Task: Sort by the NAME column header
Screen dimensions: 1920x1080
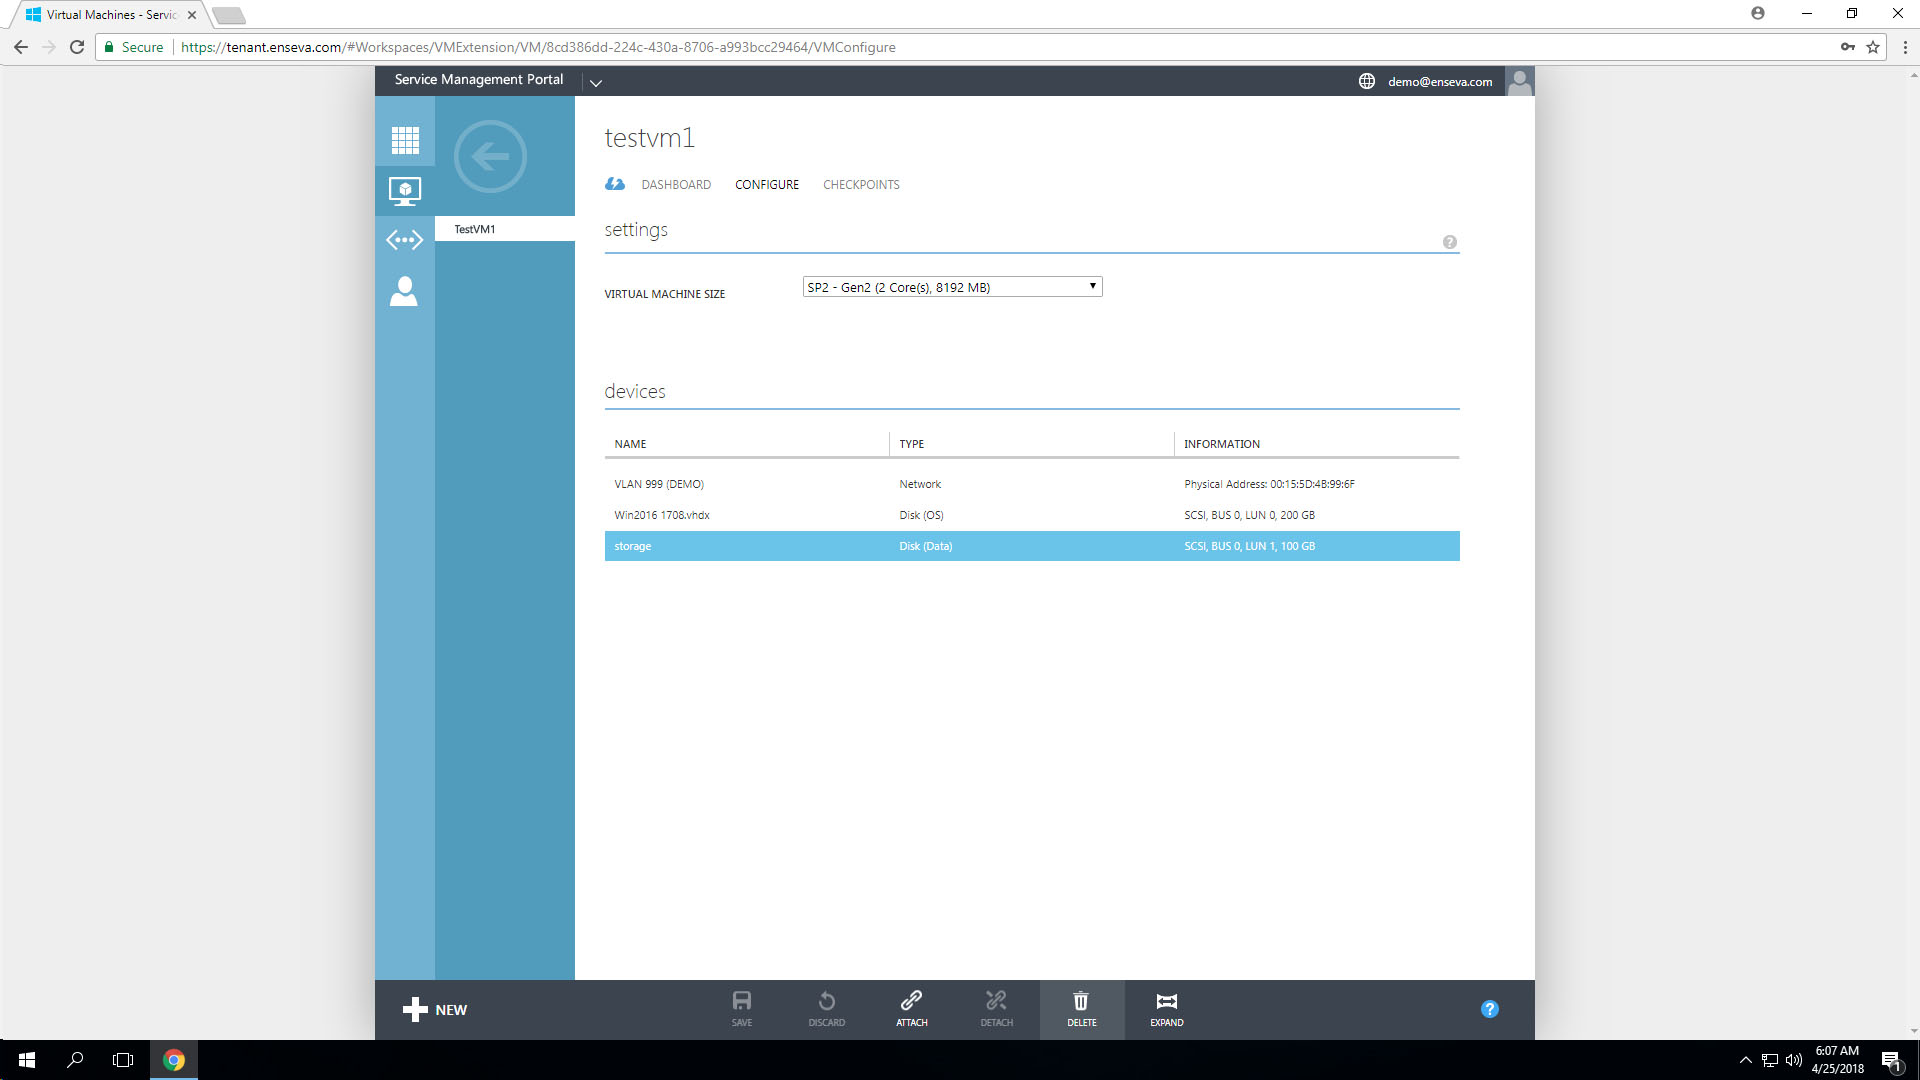Action: pos(630,444)
